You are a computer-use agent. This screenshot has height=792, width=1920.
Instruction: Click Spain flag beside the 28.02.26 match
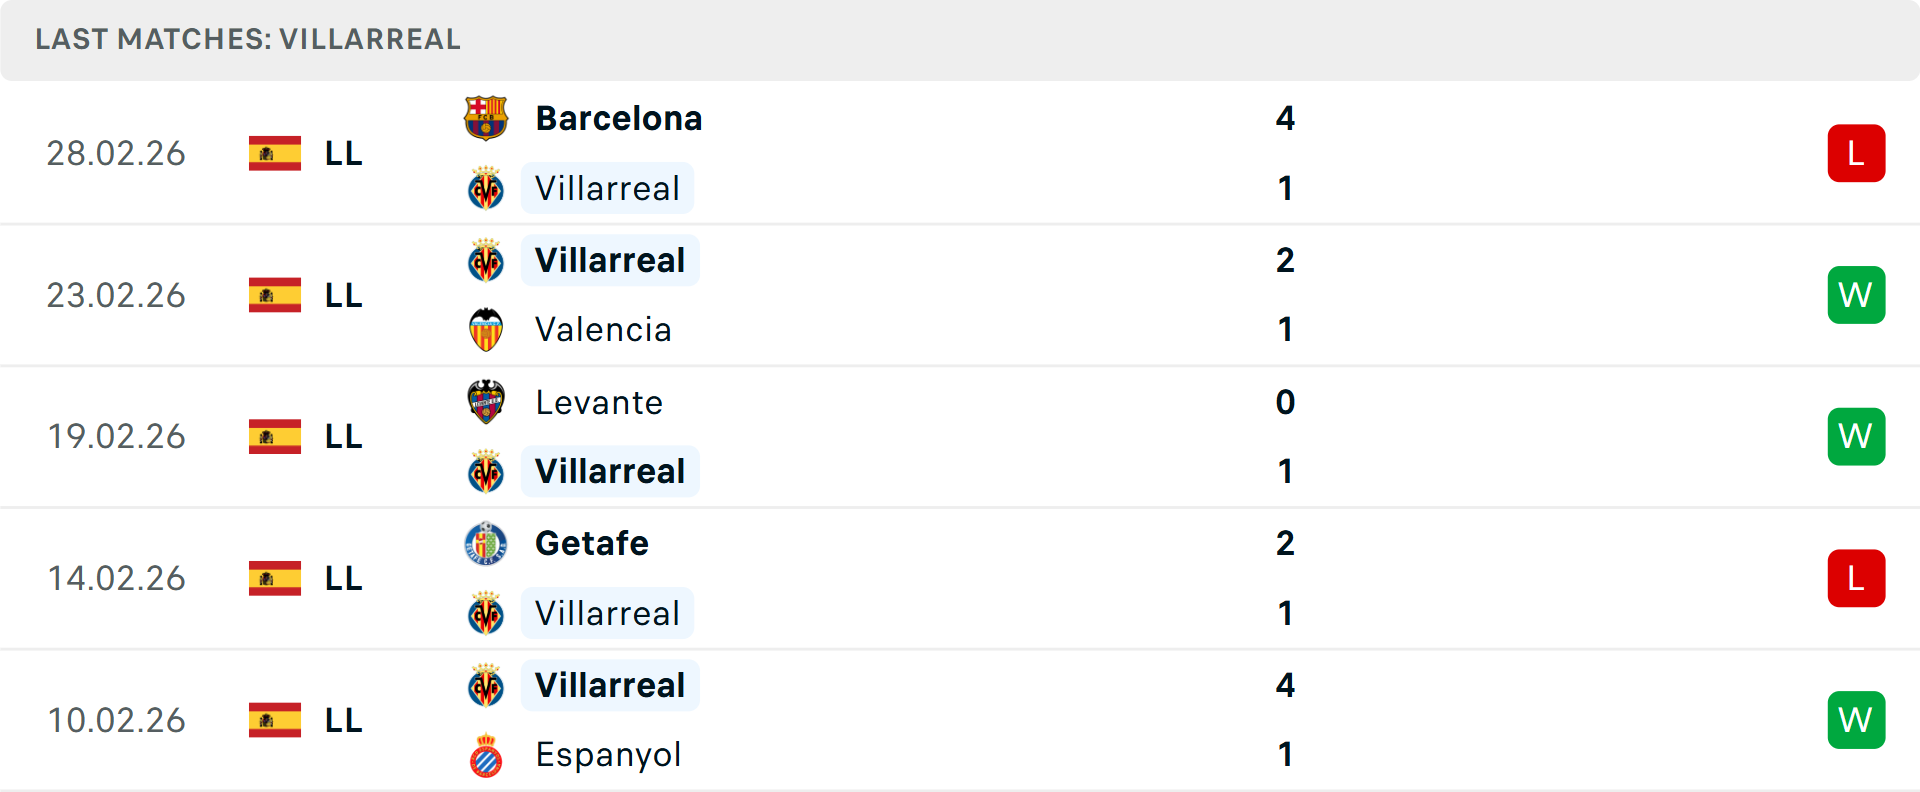(275, 154)
